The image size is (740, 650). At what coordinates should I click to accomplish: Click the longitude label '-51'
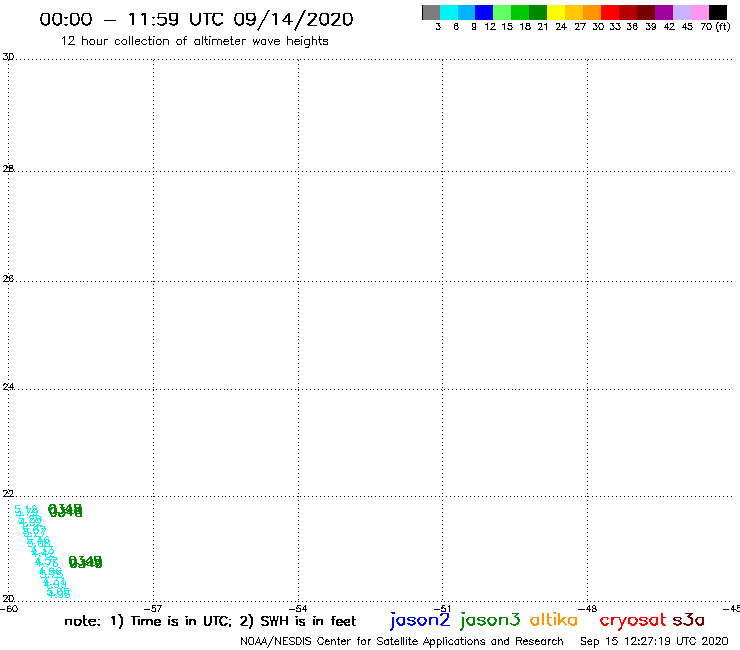[443, 609]
